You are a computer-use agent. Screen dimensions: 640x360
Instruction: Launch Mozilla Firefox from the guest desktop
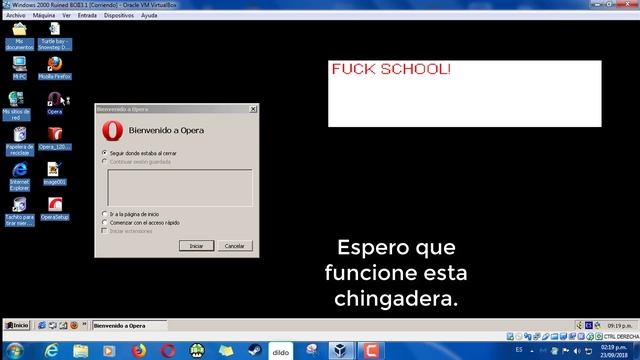(55, 68)
